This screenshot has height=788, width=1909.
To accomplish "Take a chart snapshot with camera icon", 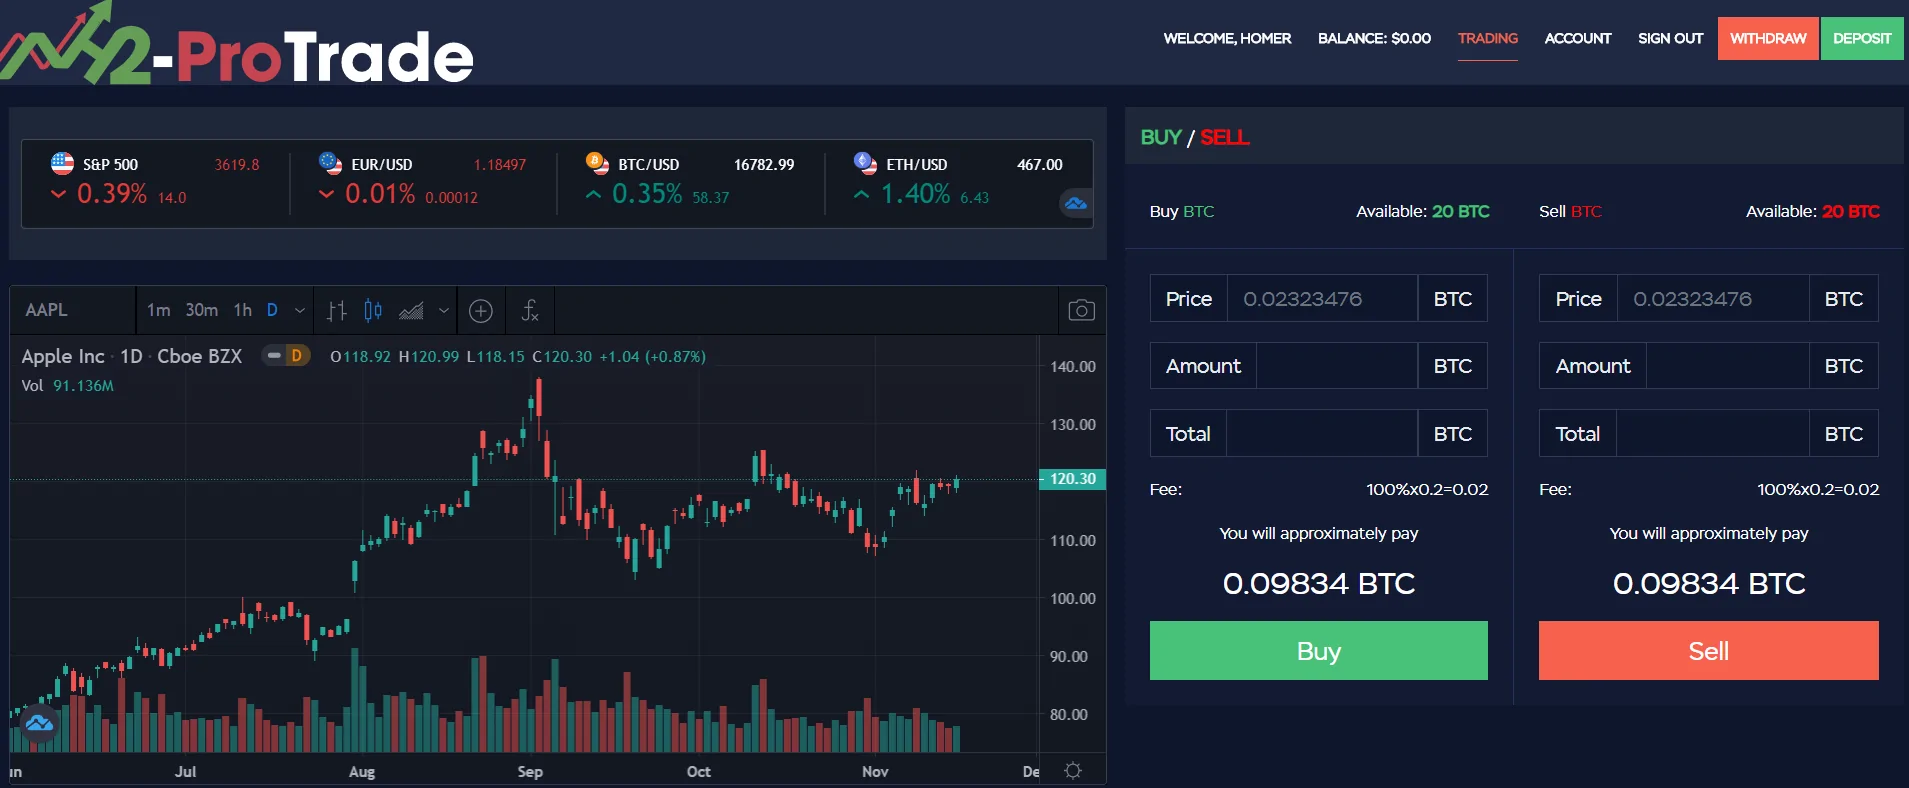I will (x=1081, y=311).
